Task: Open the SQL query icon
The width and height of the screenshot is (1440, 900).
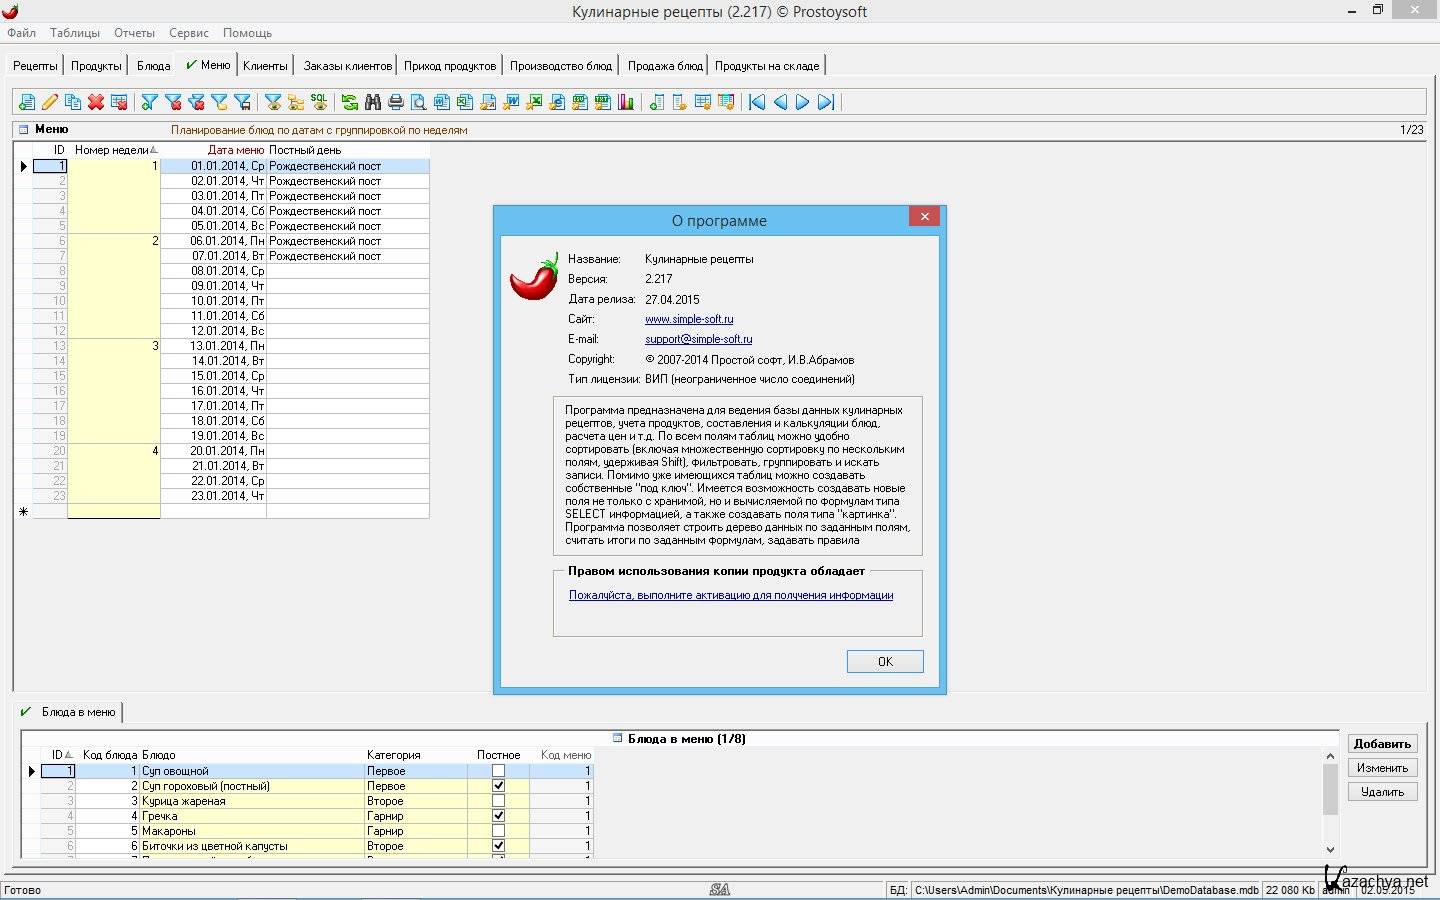Action: (319, 102)
